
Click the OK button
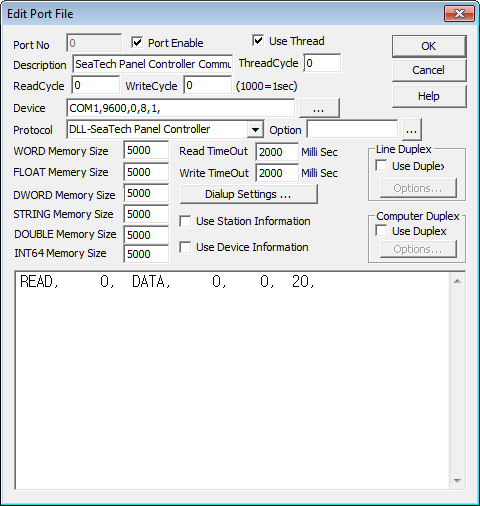[429, 46]
